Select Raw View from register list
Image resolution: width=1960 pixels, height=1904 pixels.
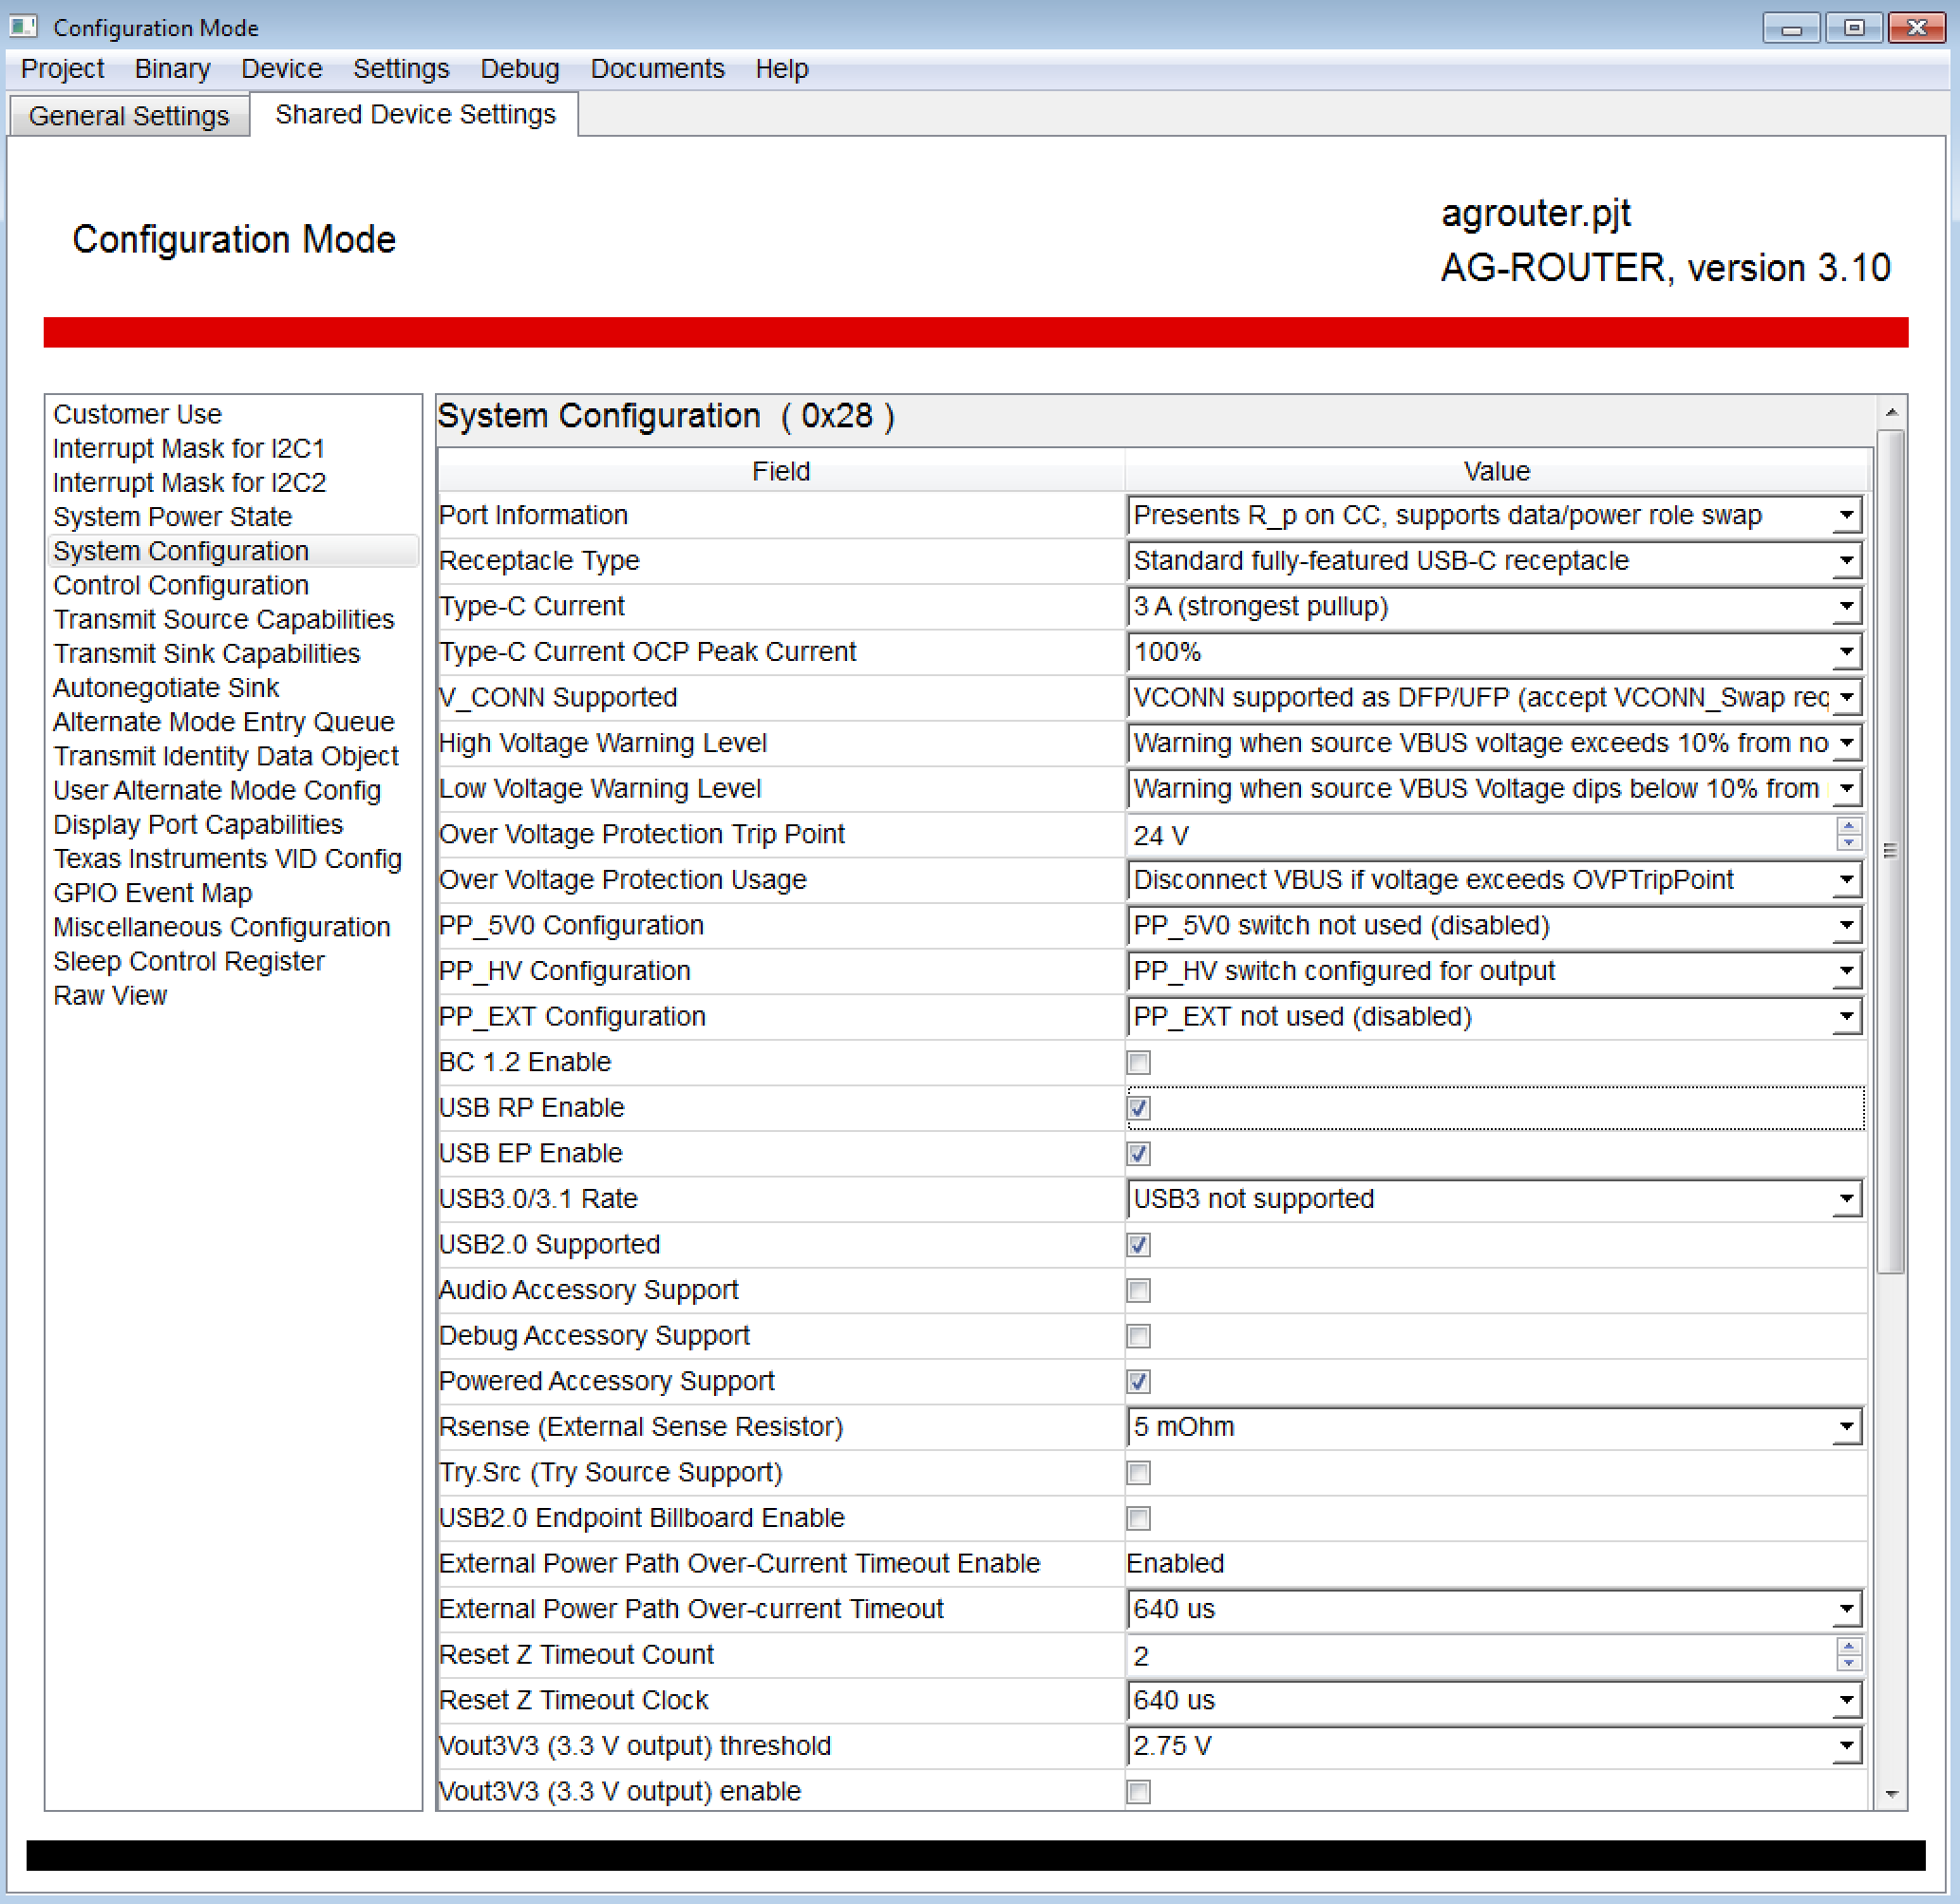tap(110, 995)
